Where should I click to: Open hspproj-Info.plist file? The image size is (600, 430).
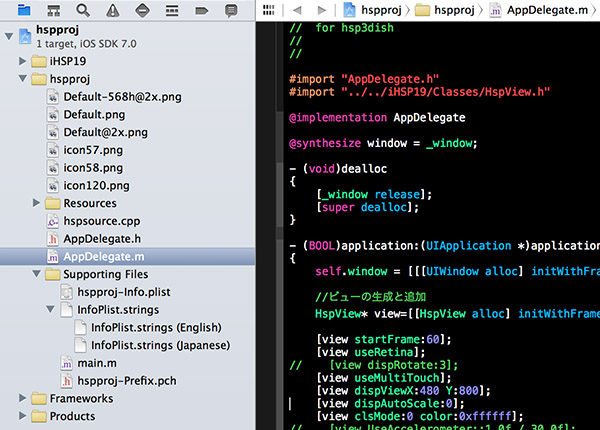click(126, 292)
